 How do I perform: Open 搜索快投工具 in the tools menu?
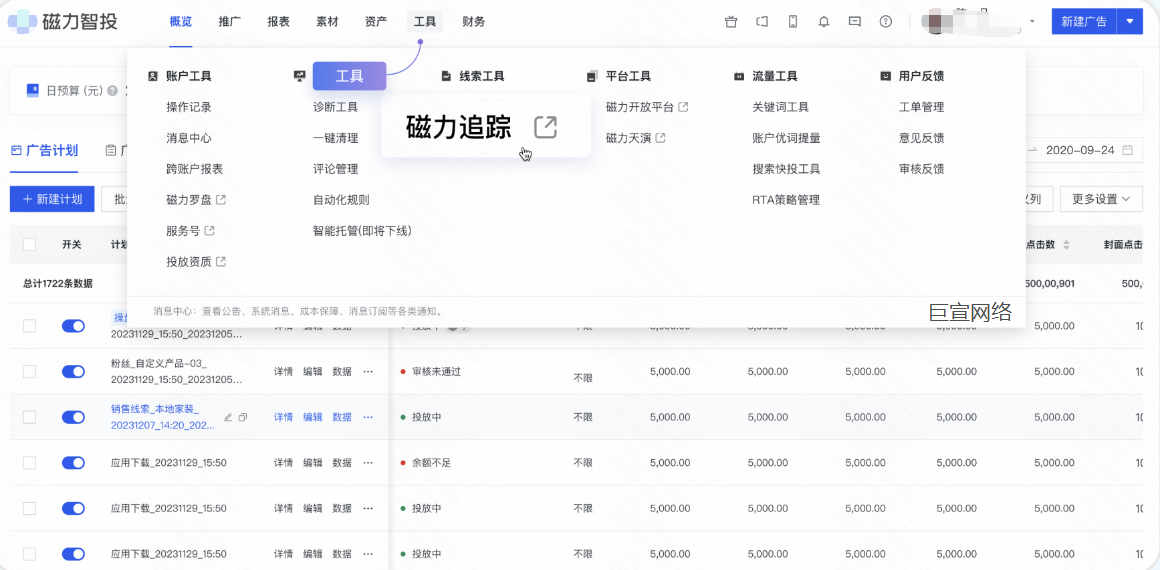tap(786, 169)
